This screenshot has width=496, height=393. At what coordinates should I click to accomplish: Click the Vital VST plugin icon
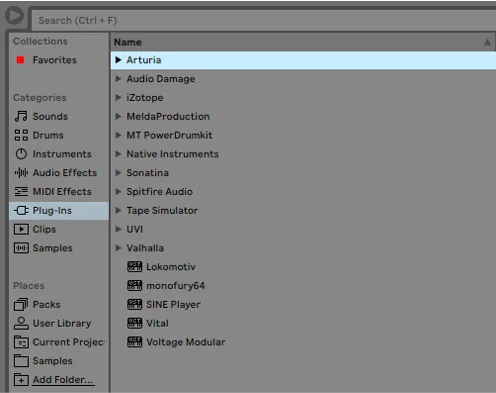(x=135, y=323)
